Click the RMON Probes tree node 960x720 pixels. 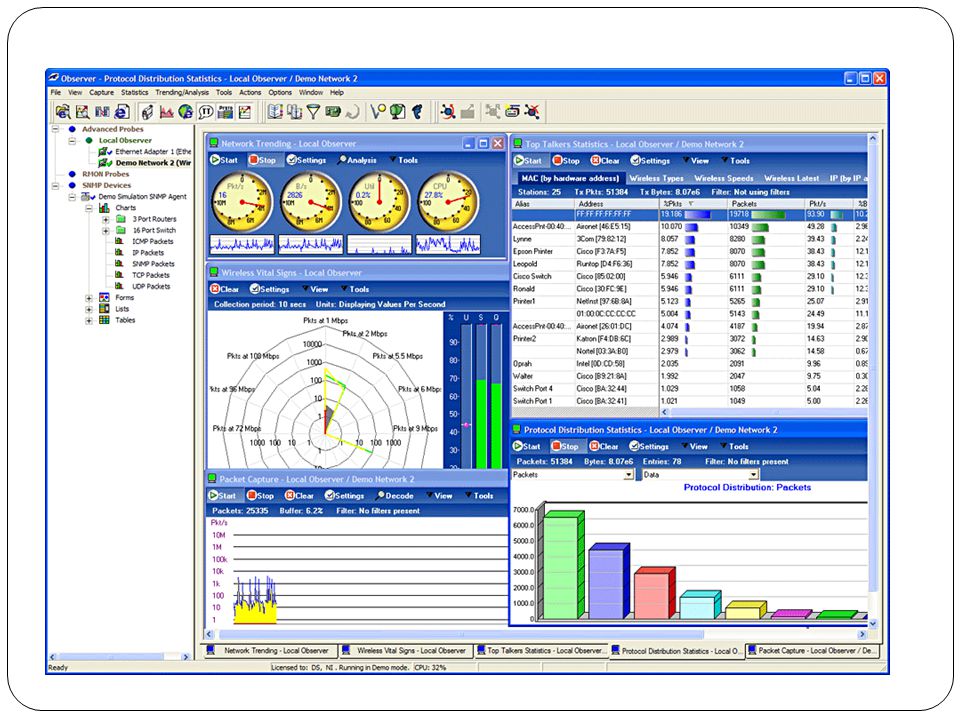pos(105,174)
